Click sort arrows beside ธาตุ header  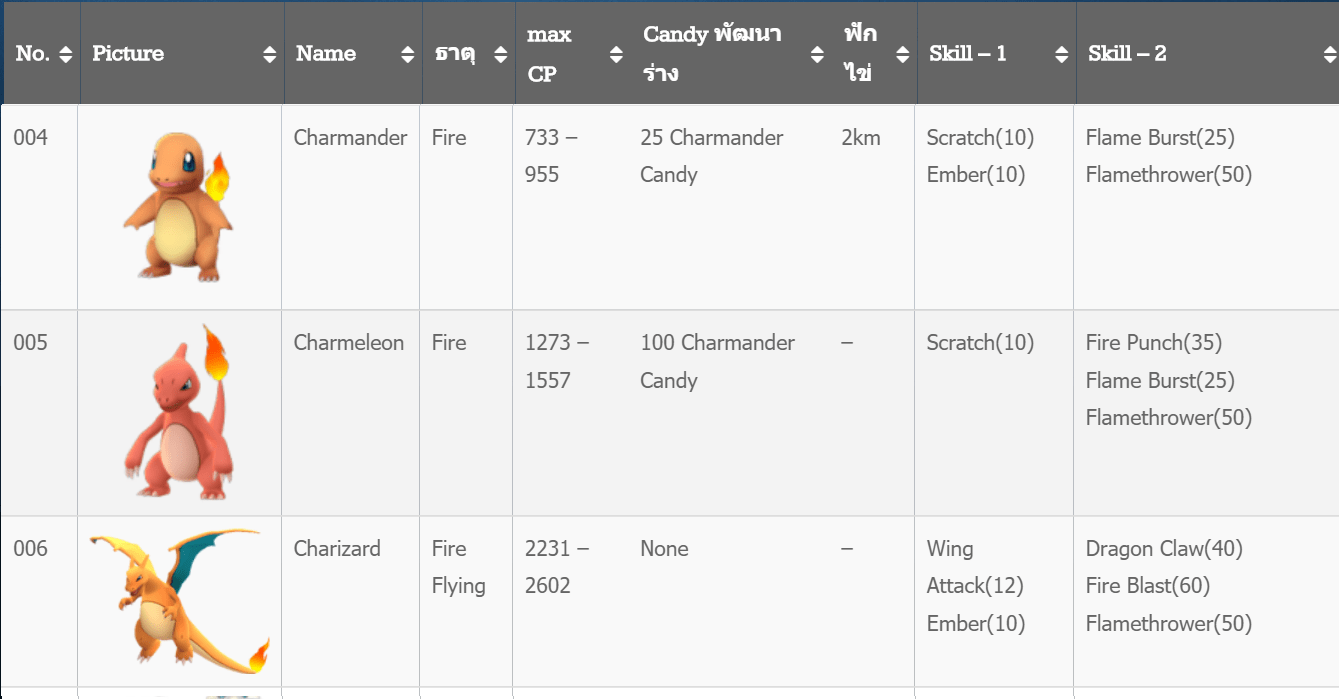click(x=501, y=54)
